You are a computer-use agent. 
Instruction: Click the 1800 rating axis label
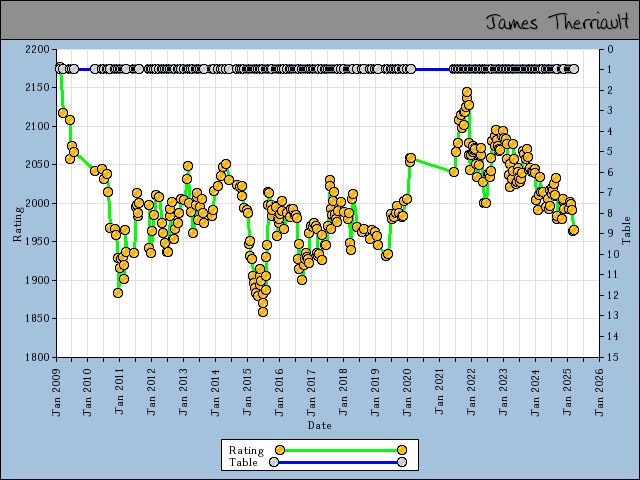click(x=37, y=357)
